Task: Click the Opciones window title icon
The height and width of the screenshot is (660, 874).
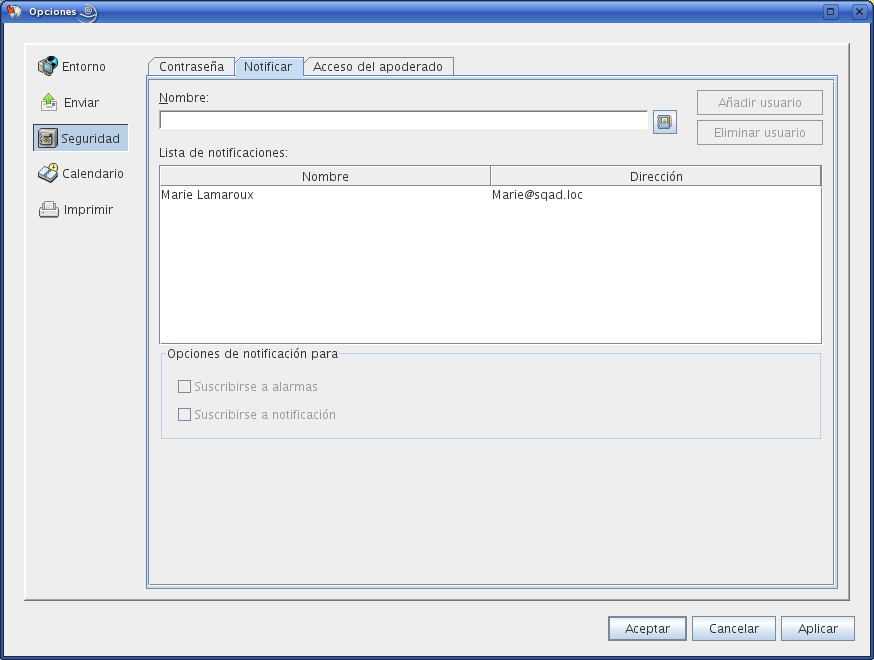Action: 13,11
